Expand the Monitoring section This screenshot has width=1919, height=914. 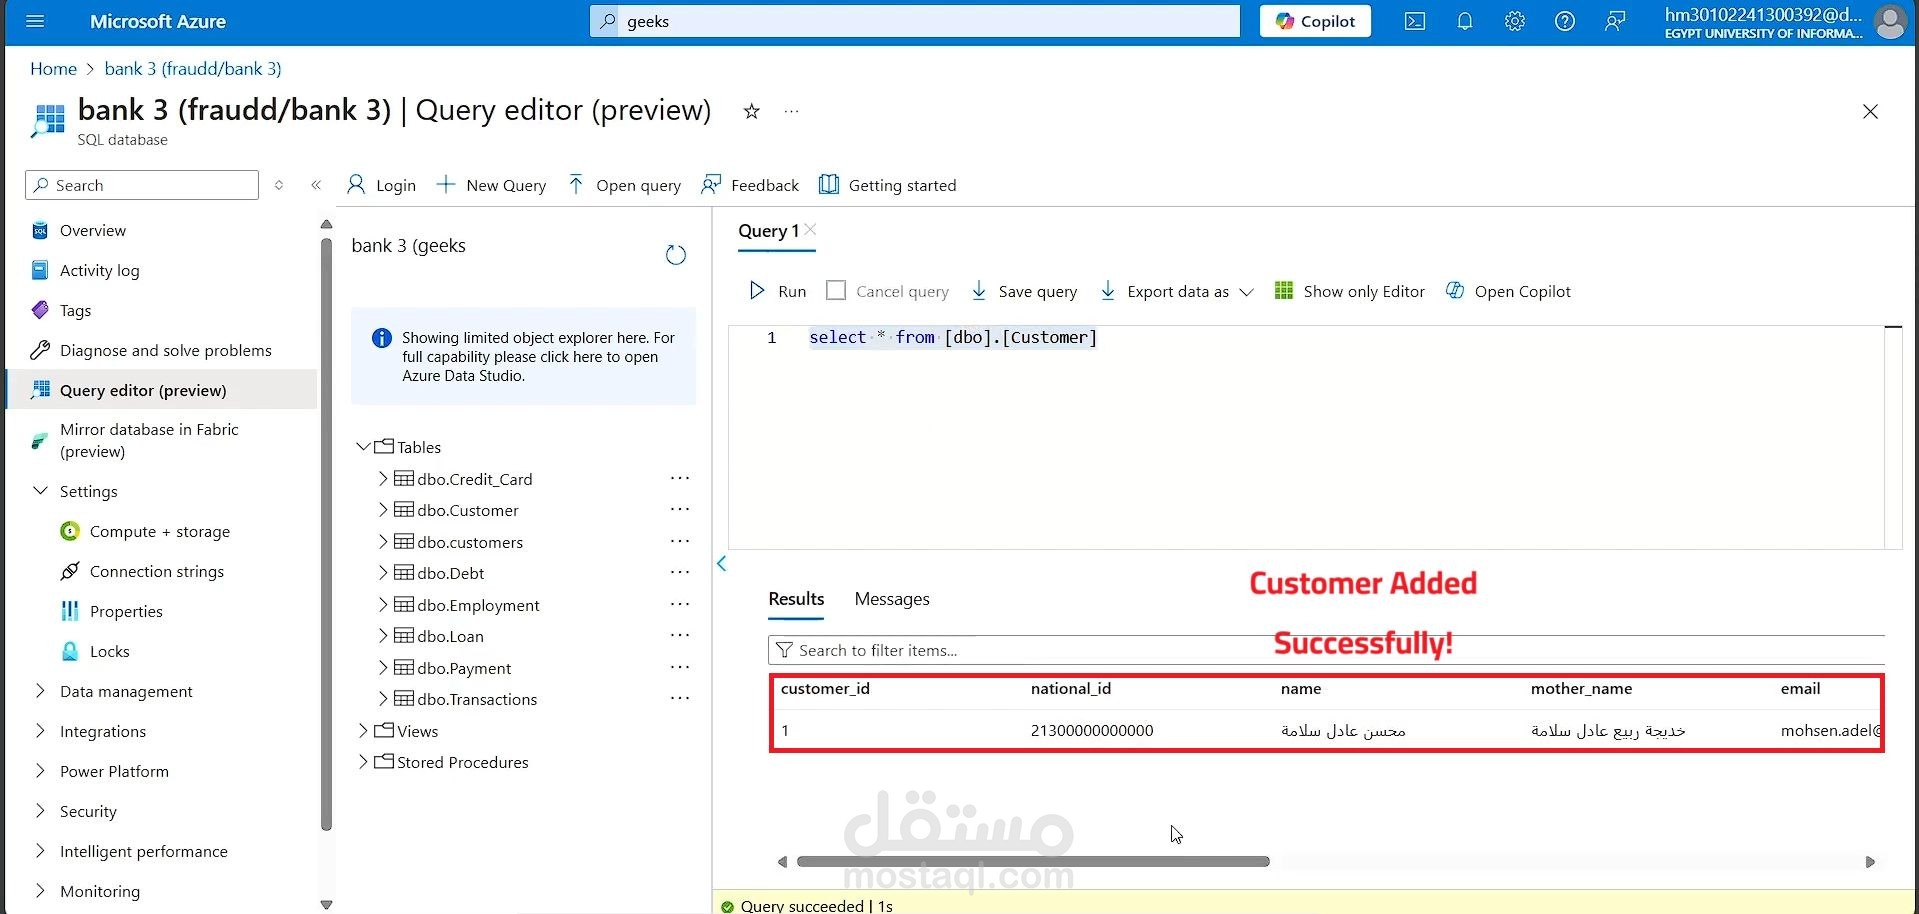point(41,891)
